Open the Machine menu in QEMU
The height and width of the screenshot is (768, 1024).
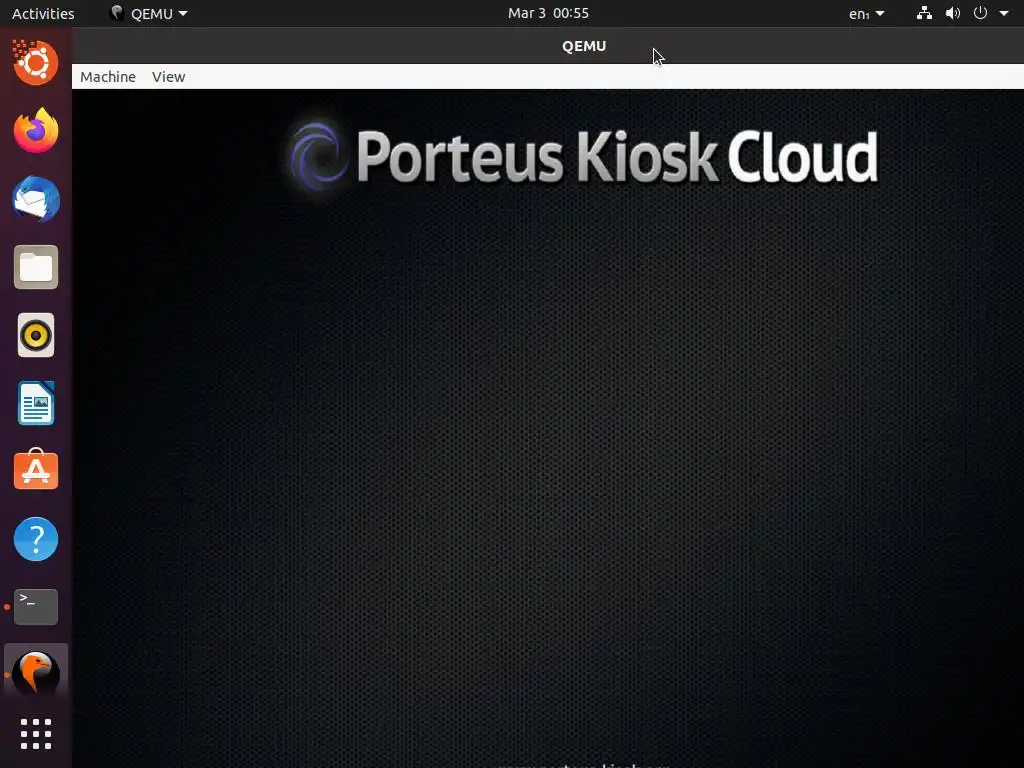(x=108, y=77)
